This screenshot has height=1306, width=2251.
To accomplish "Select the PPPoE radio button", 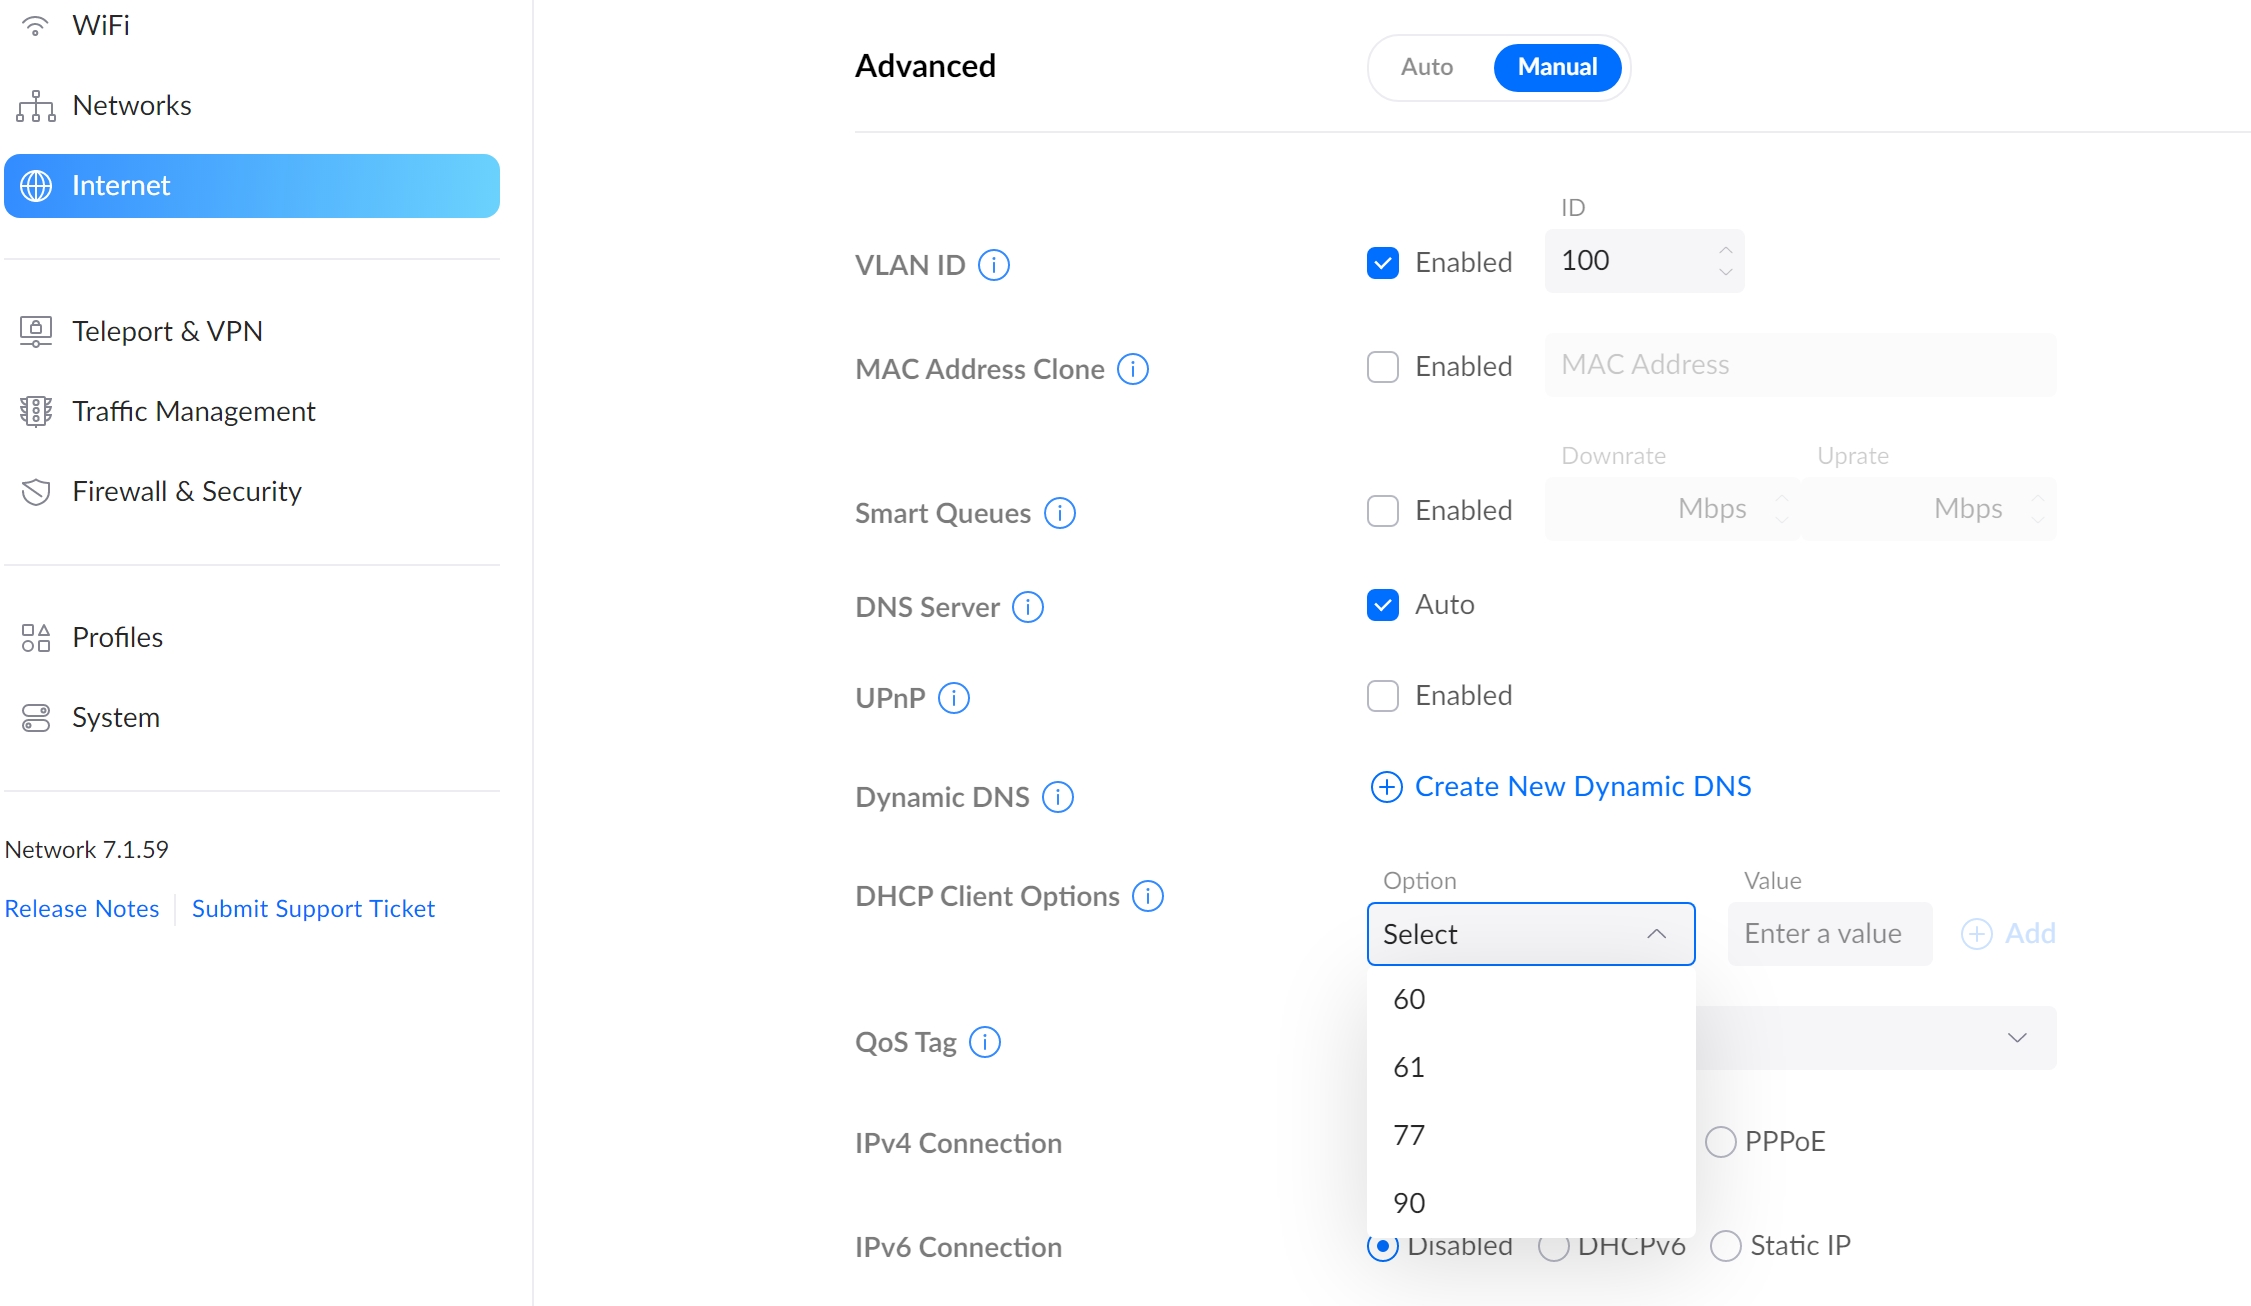I will point(1720,1142).
